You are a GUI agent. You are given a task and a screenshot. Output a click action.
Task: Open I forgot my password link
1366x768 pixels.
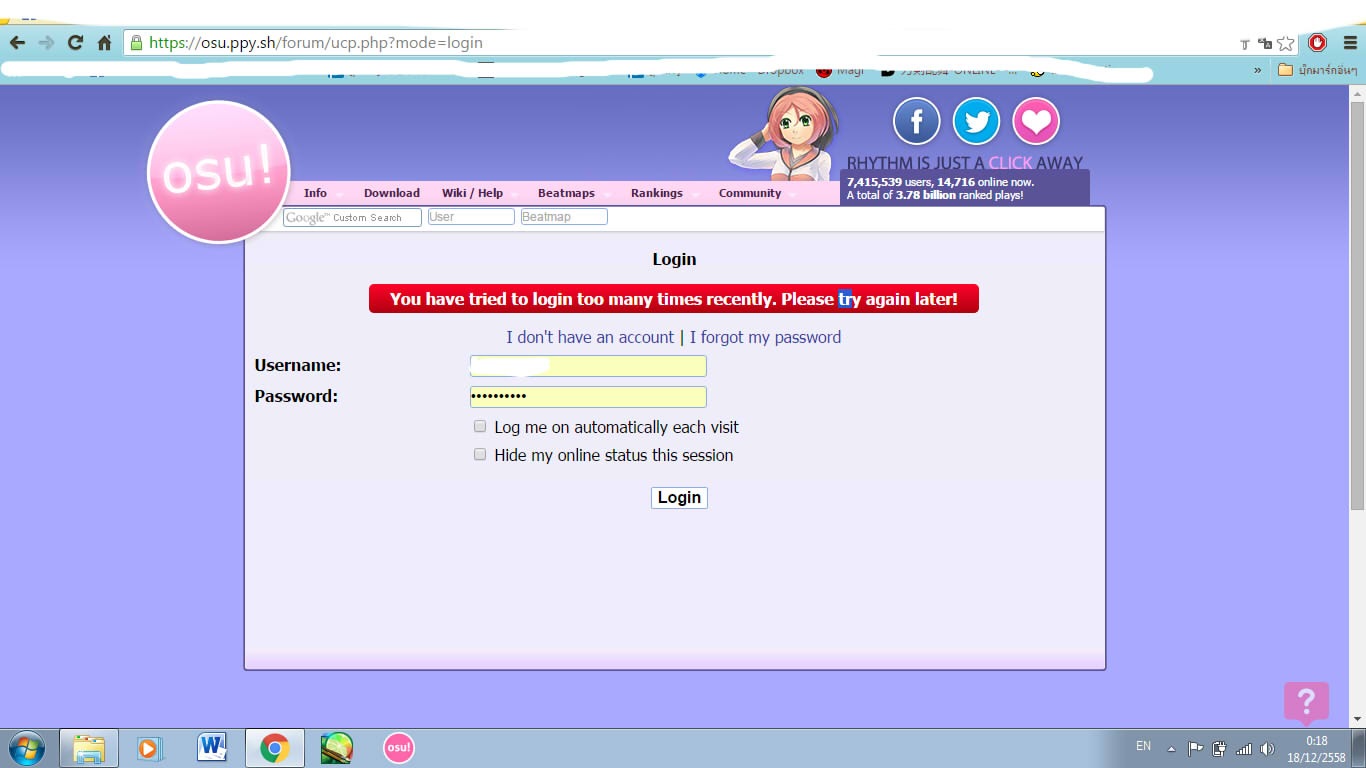click(x=765, y=337)
